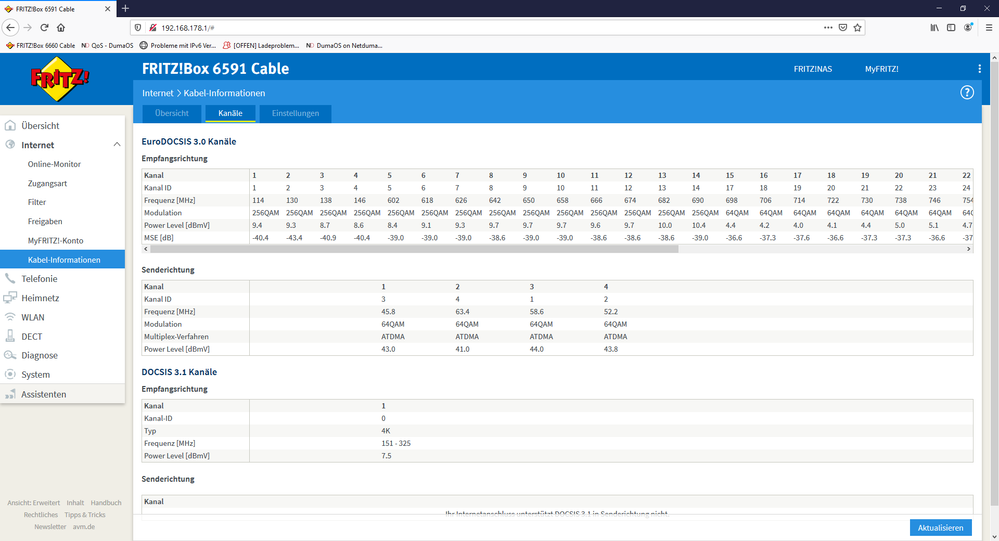Open the Diagnose menu
Image resolution: width=999 pixels, height=541 pixels.
click(x=39, y=356)
